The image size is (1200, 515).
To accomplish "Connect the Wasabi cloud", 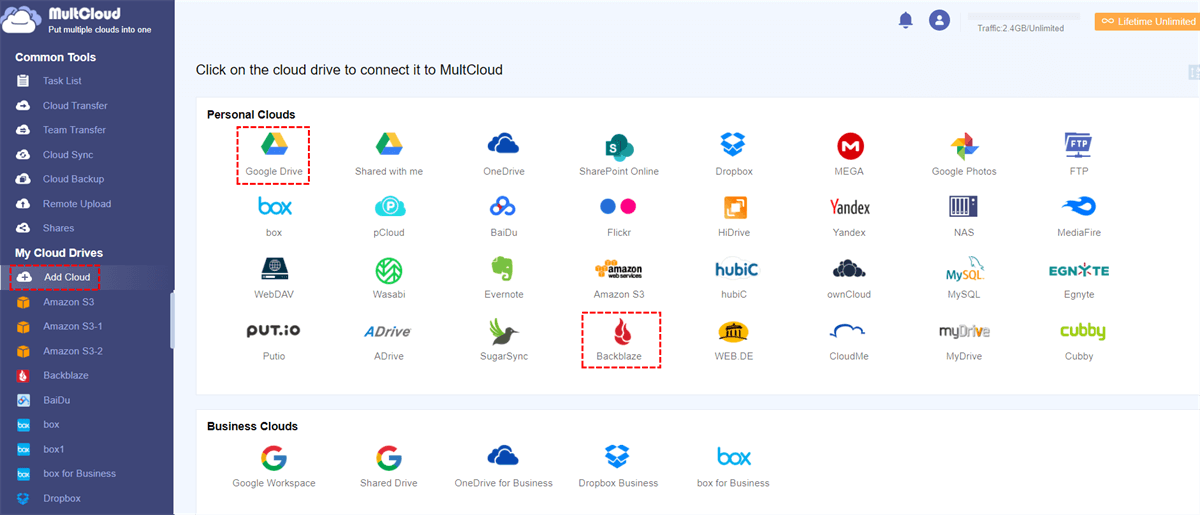I will click(x=389, y=278).
